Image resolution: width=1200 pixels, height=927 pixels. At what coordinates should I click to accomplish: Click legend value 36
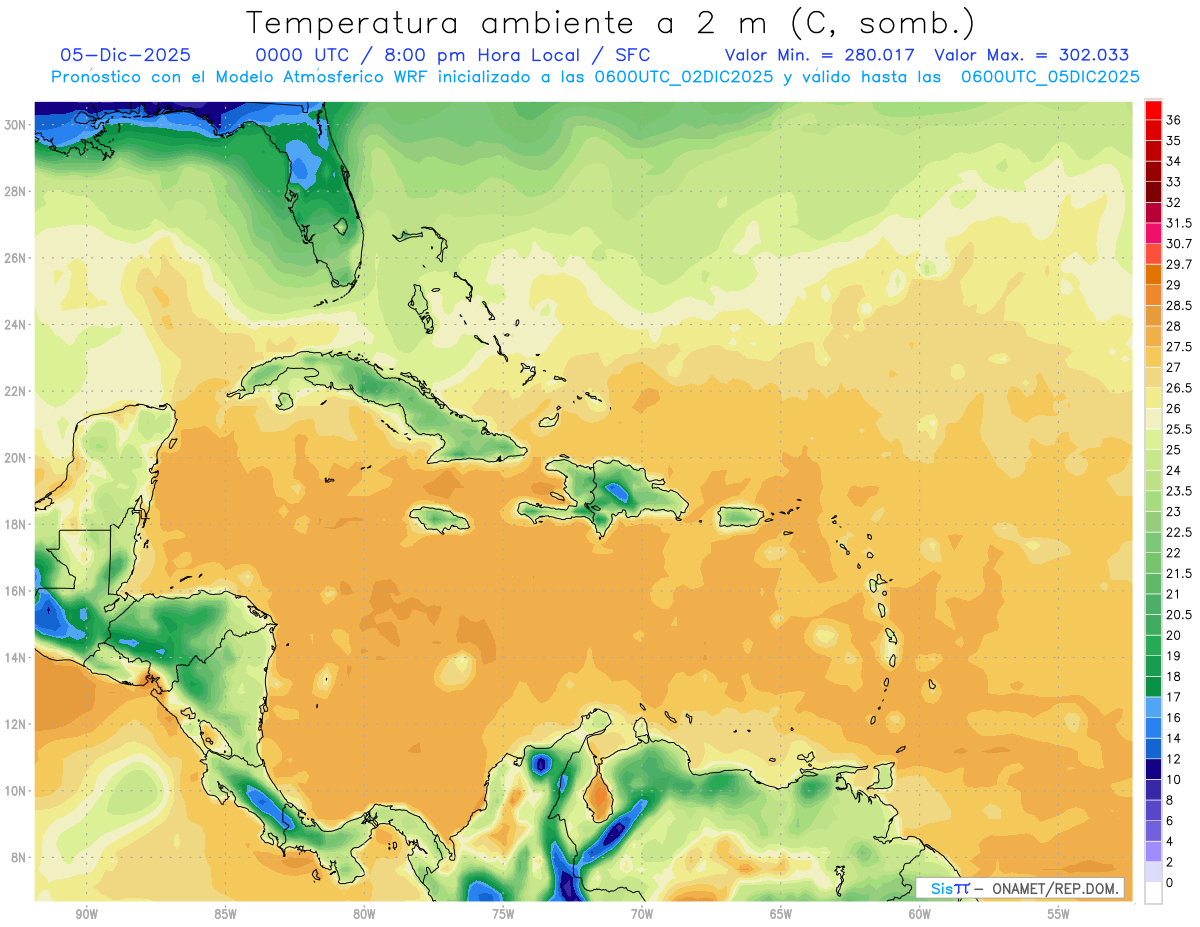(x=1173, y=120)
